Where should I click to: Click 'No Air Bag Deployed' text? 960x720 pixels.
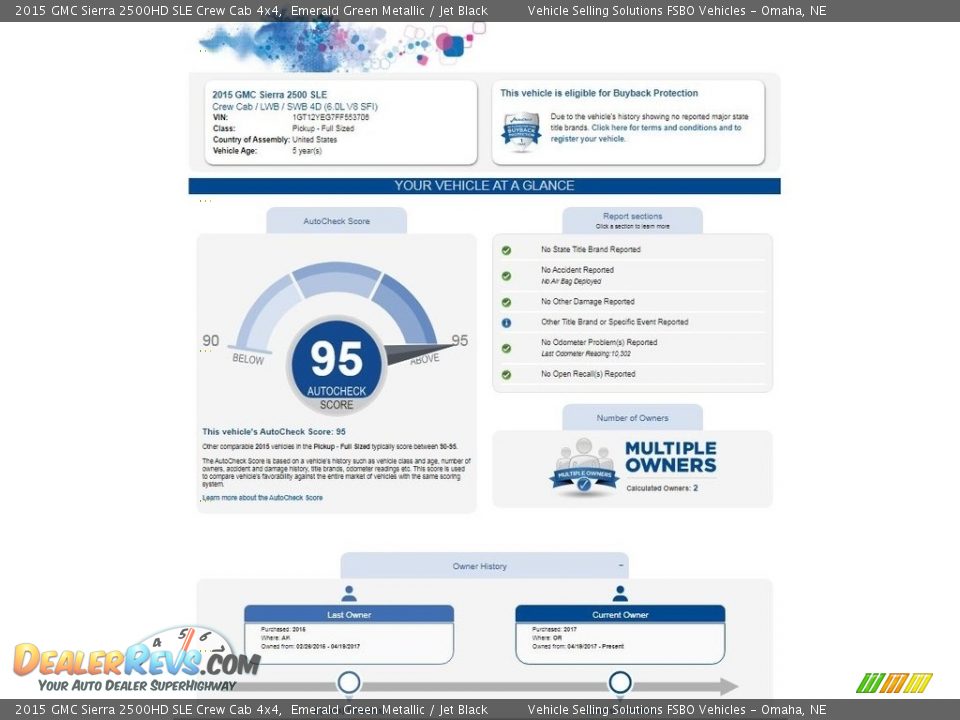click(571, 282)
